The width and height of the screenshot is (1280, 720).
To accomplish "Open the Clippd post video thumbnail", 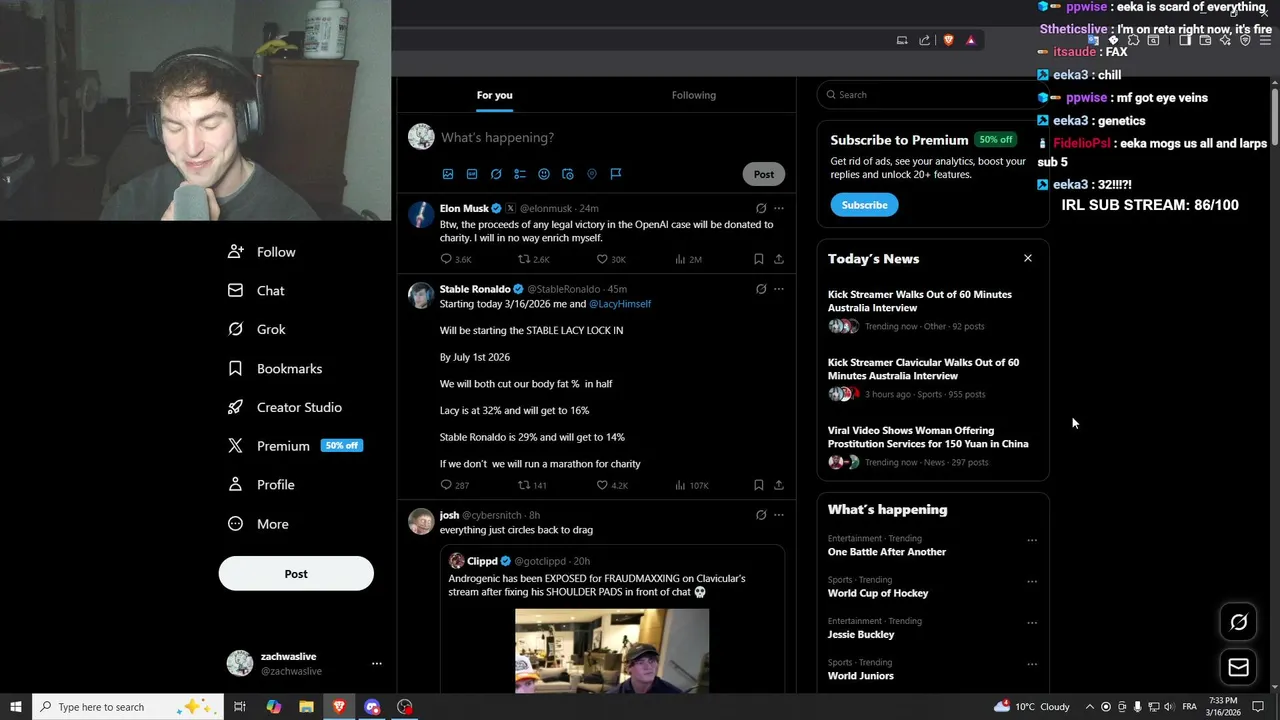I will 612,650.
